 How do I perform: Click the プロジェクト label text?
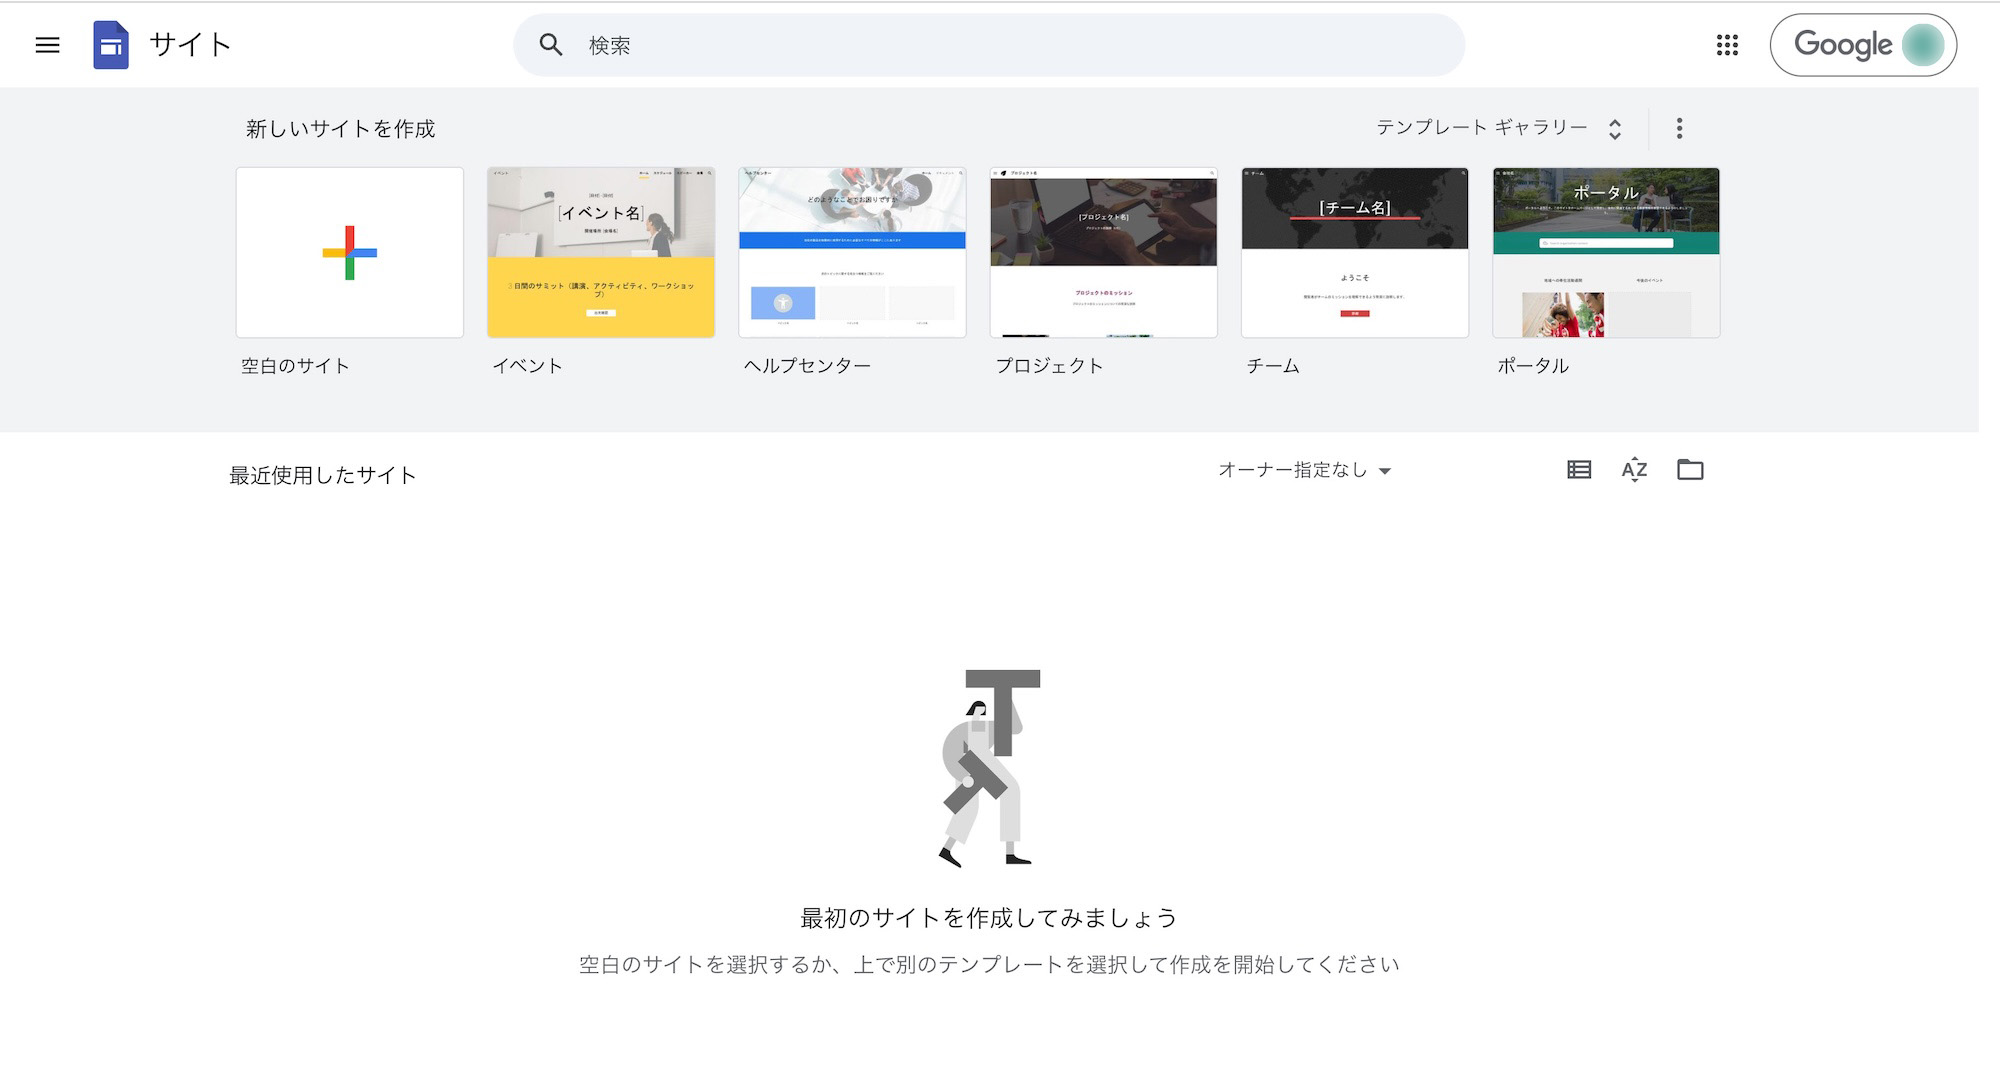coord(1049,366)
